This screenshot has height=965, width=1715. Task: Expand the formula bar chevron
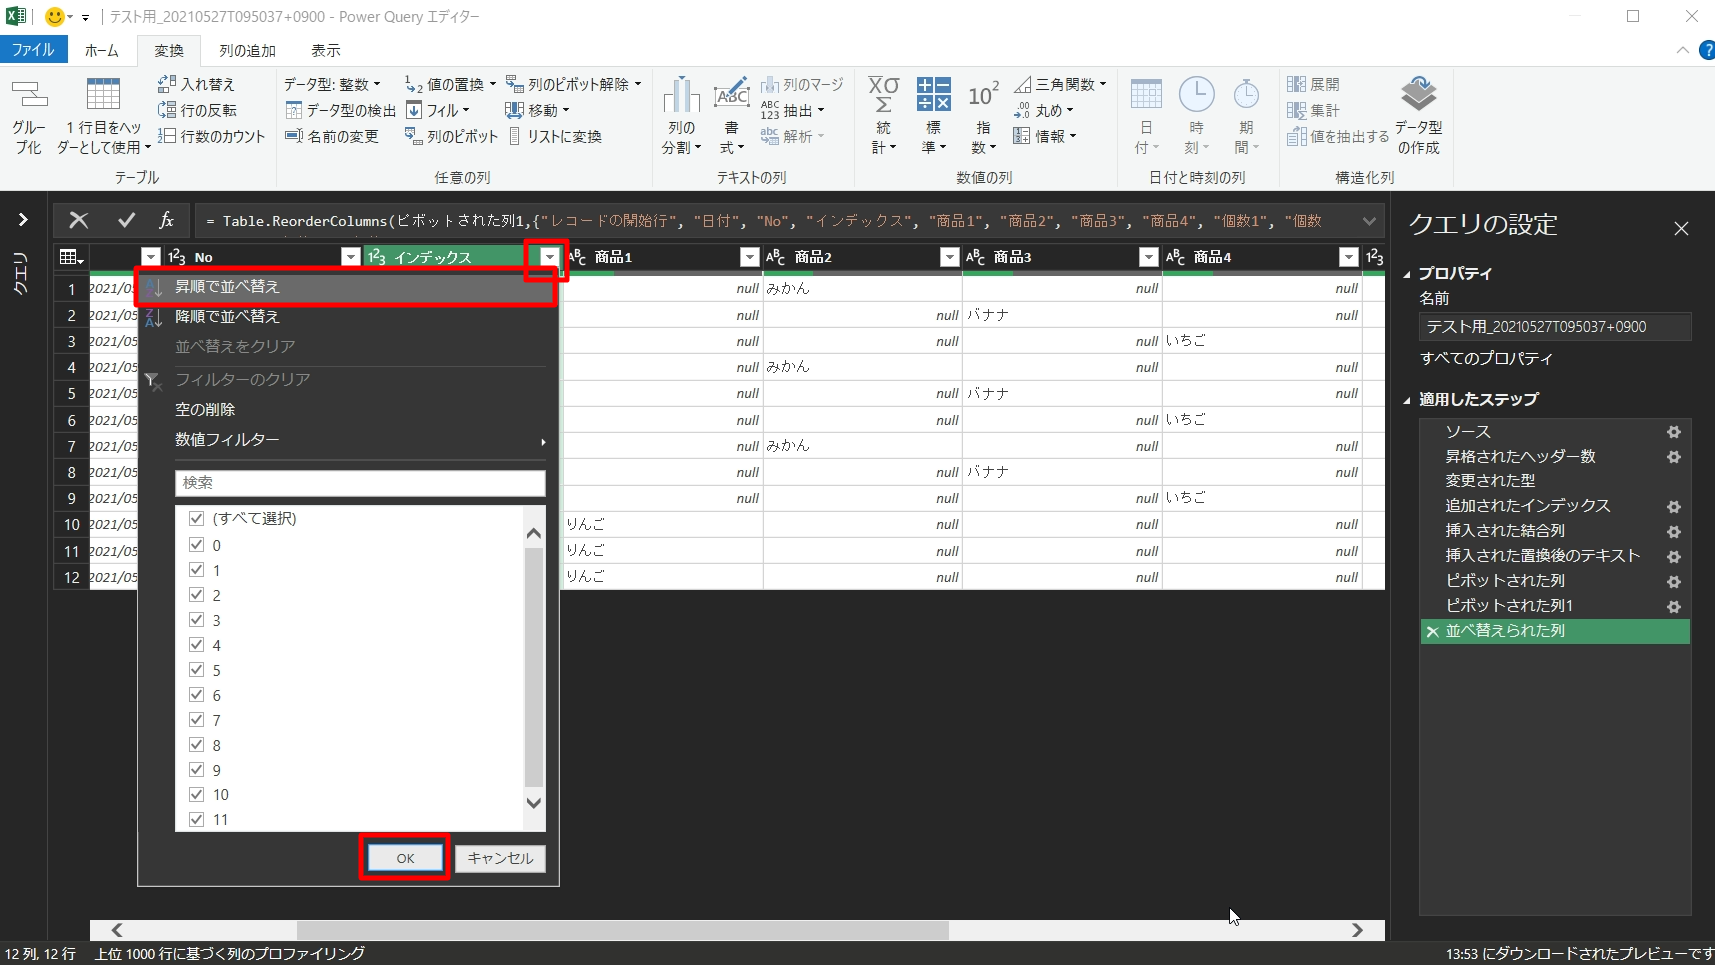pos(1368,221)
